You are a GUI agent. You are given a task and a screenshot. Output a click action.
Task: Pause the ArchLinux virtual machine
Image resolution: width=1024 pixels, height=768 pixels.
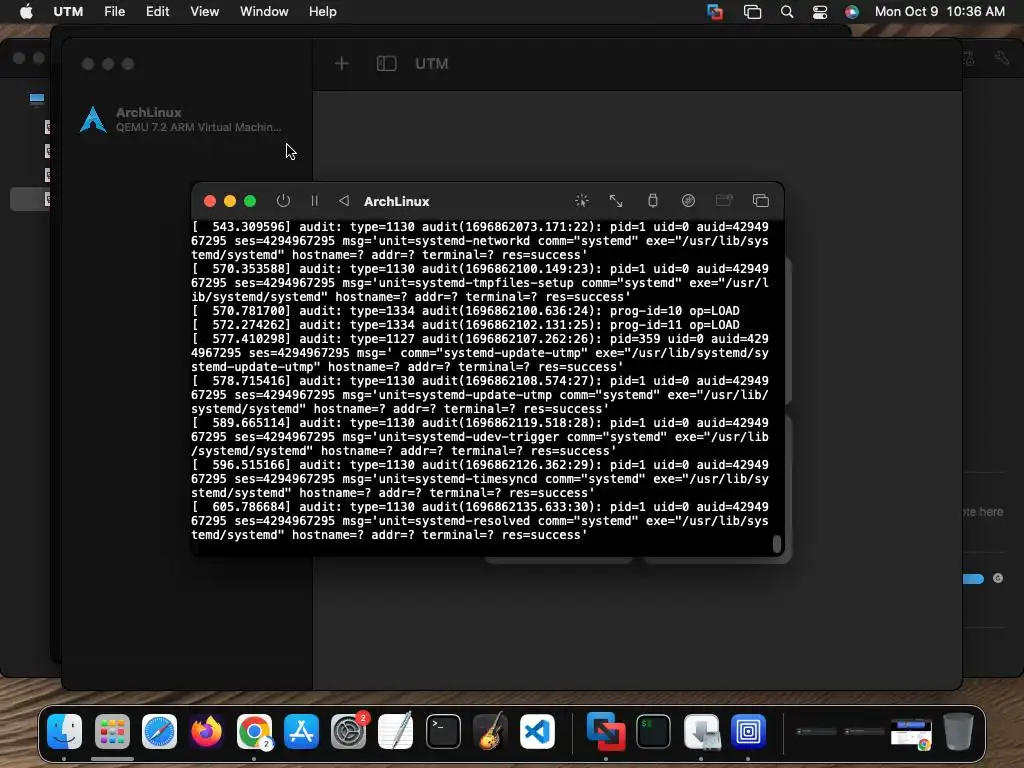314,200
